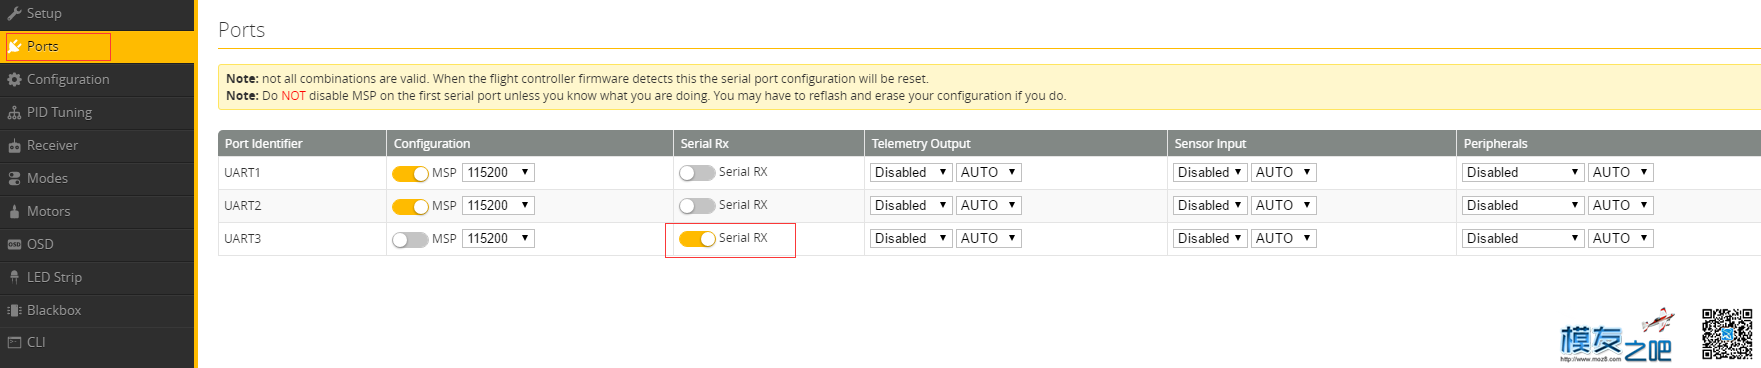Click the Blackbox icon in the sidebar
1761x368 pixels.
tap(14, 310)
